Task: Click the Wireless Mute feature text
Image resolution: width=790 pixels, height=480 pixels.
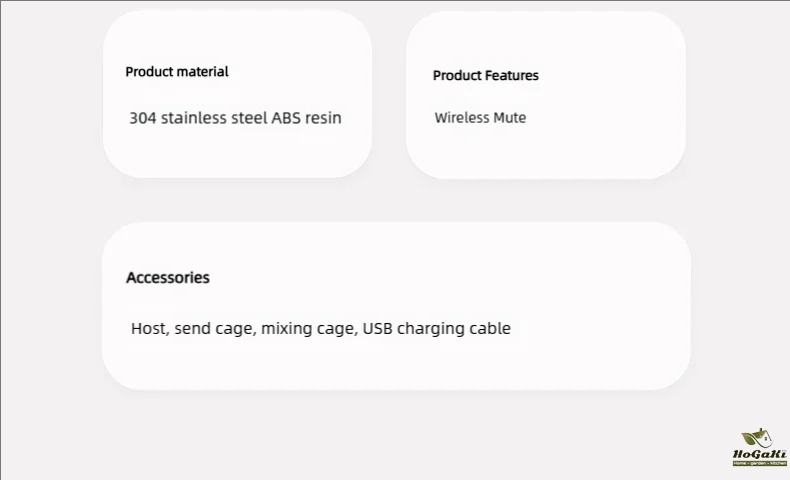Action: [480, 118]
